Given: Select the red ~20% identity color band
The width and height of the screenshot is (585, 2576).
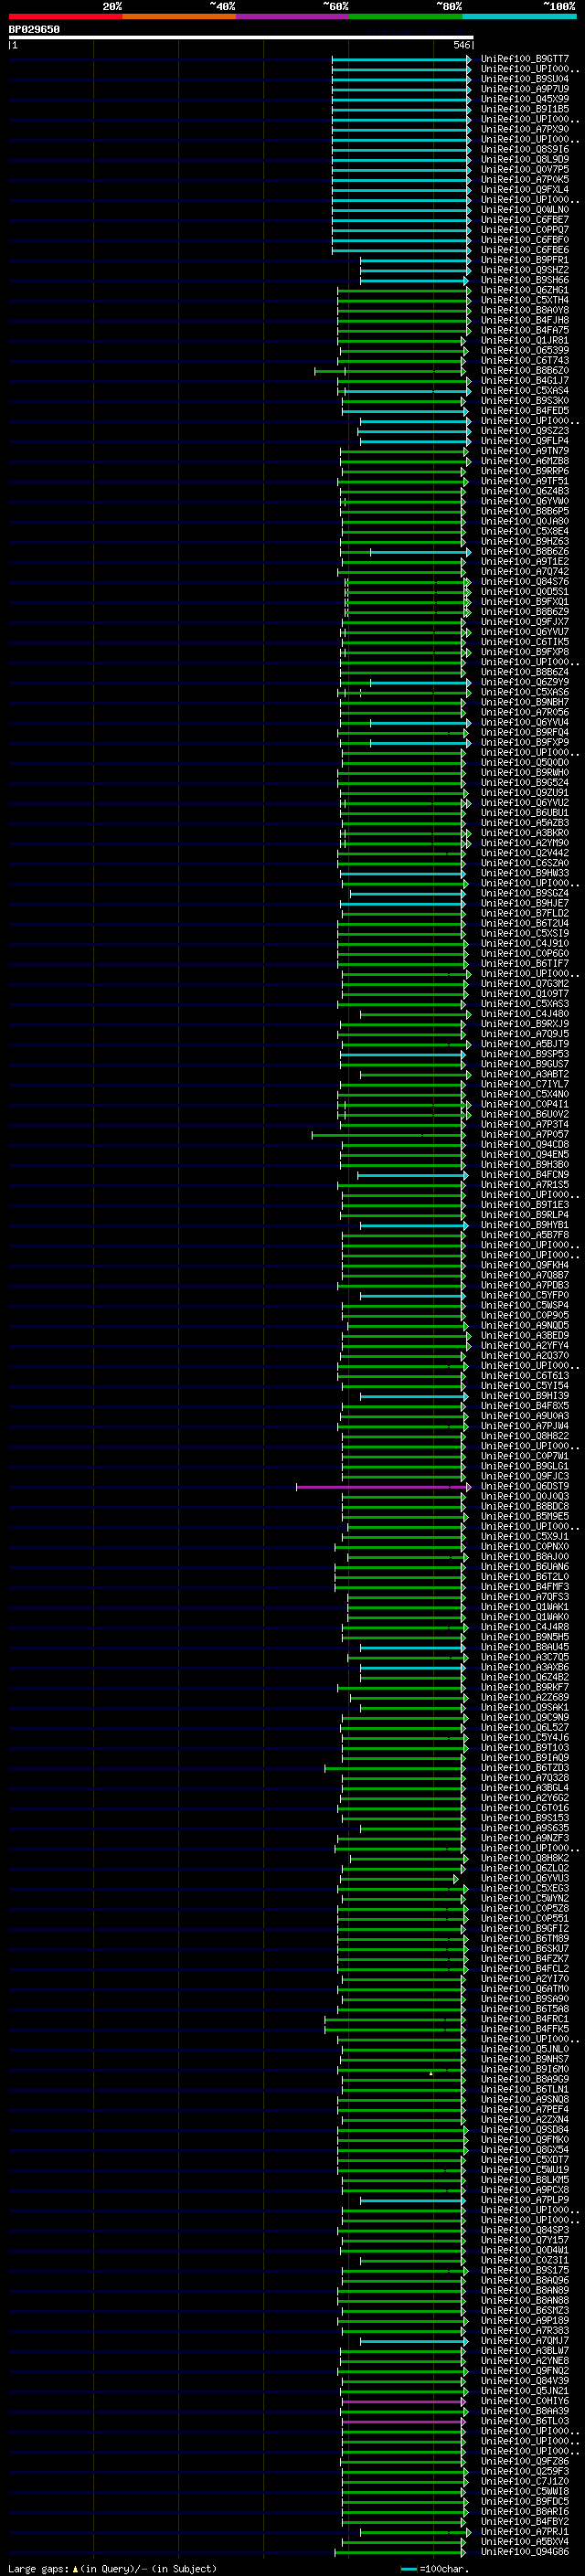Looking at the screenshot, I should pyautogui.click(x=65, y=16).
